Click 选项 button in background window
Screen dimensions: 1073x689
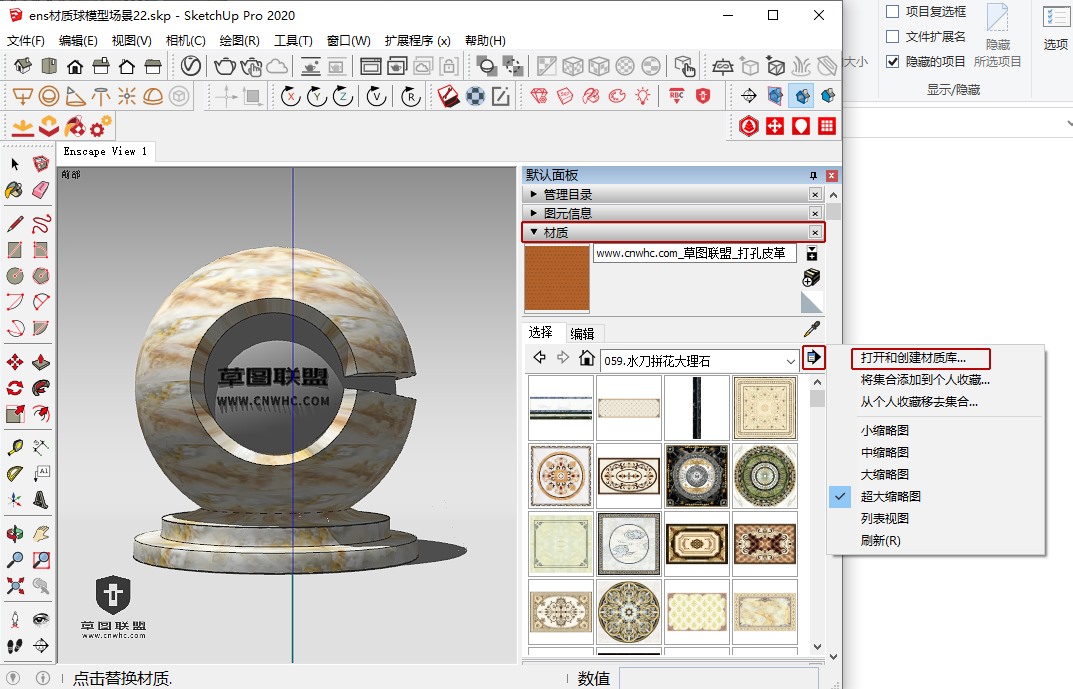1055,27
